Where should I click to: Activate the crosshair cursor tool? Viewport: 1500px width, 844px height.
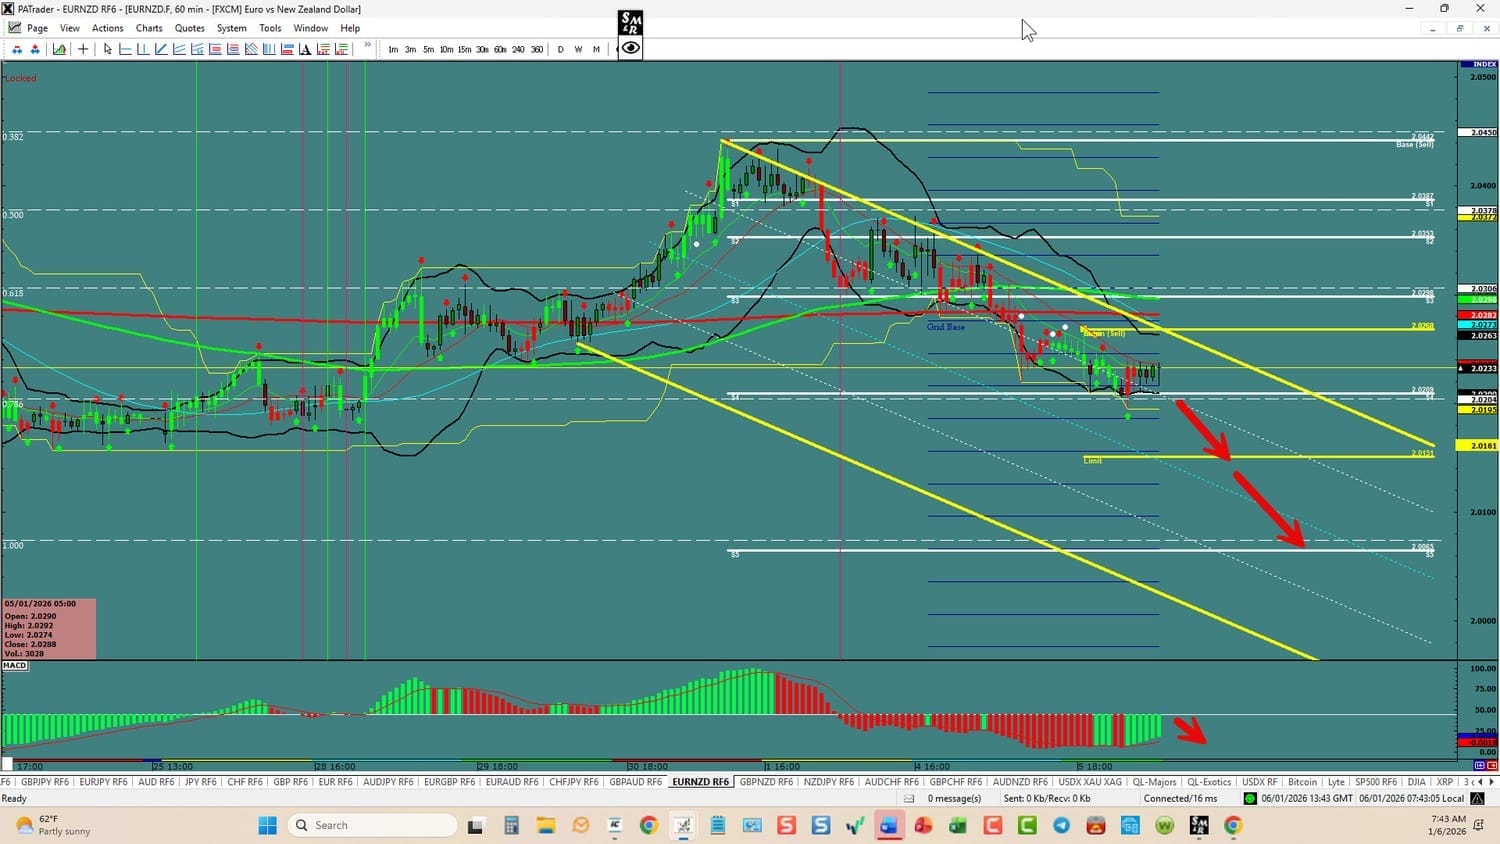point(83,49)
